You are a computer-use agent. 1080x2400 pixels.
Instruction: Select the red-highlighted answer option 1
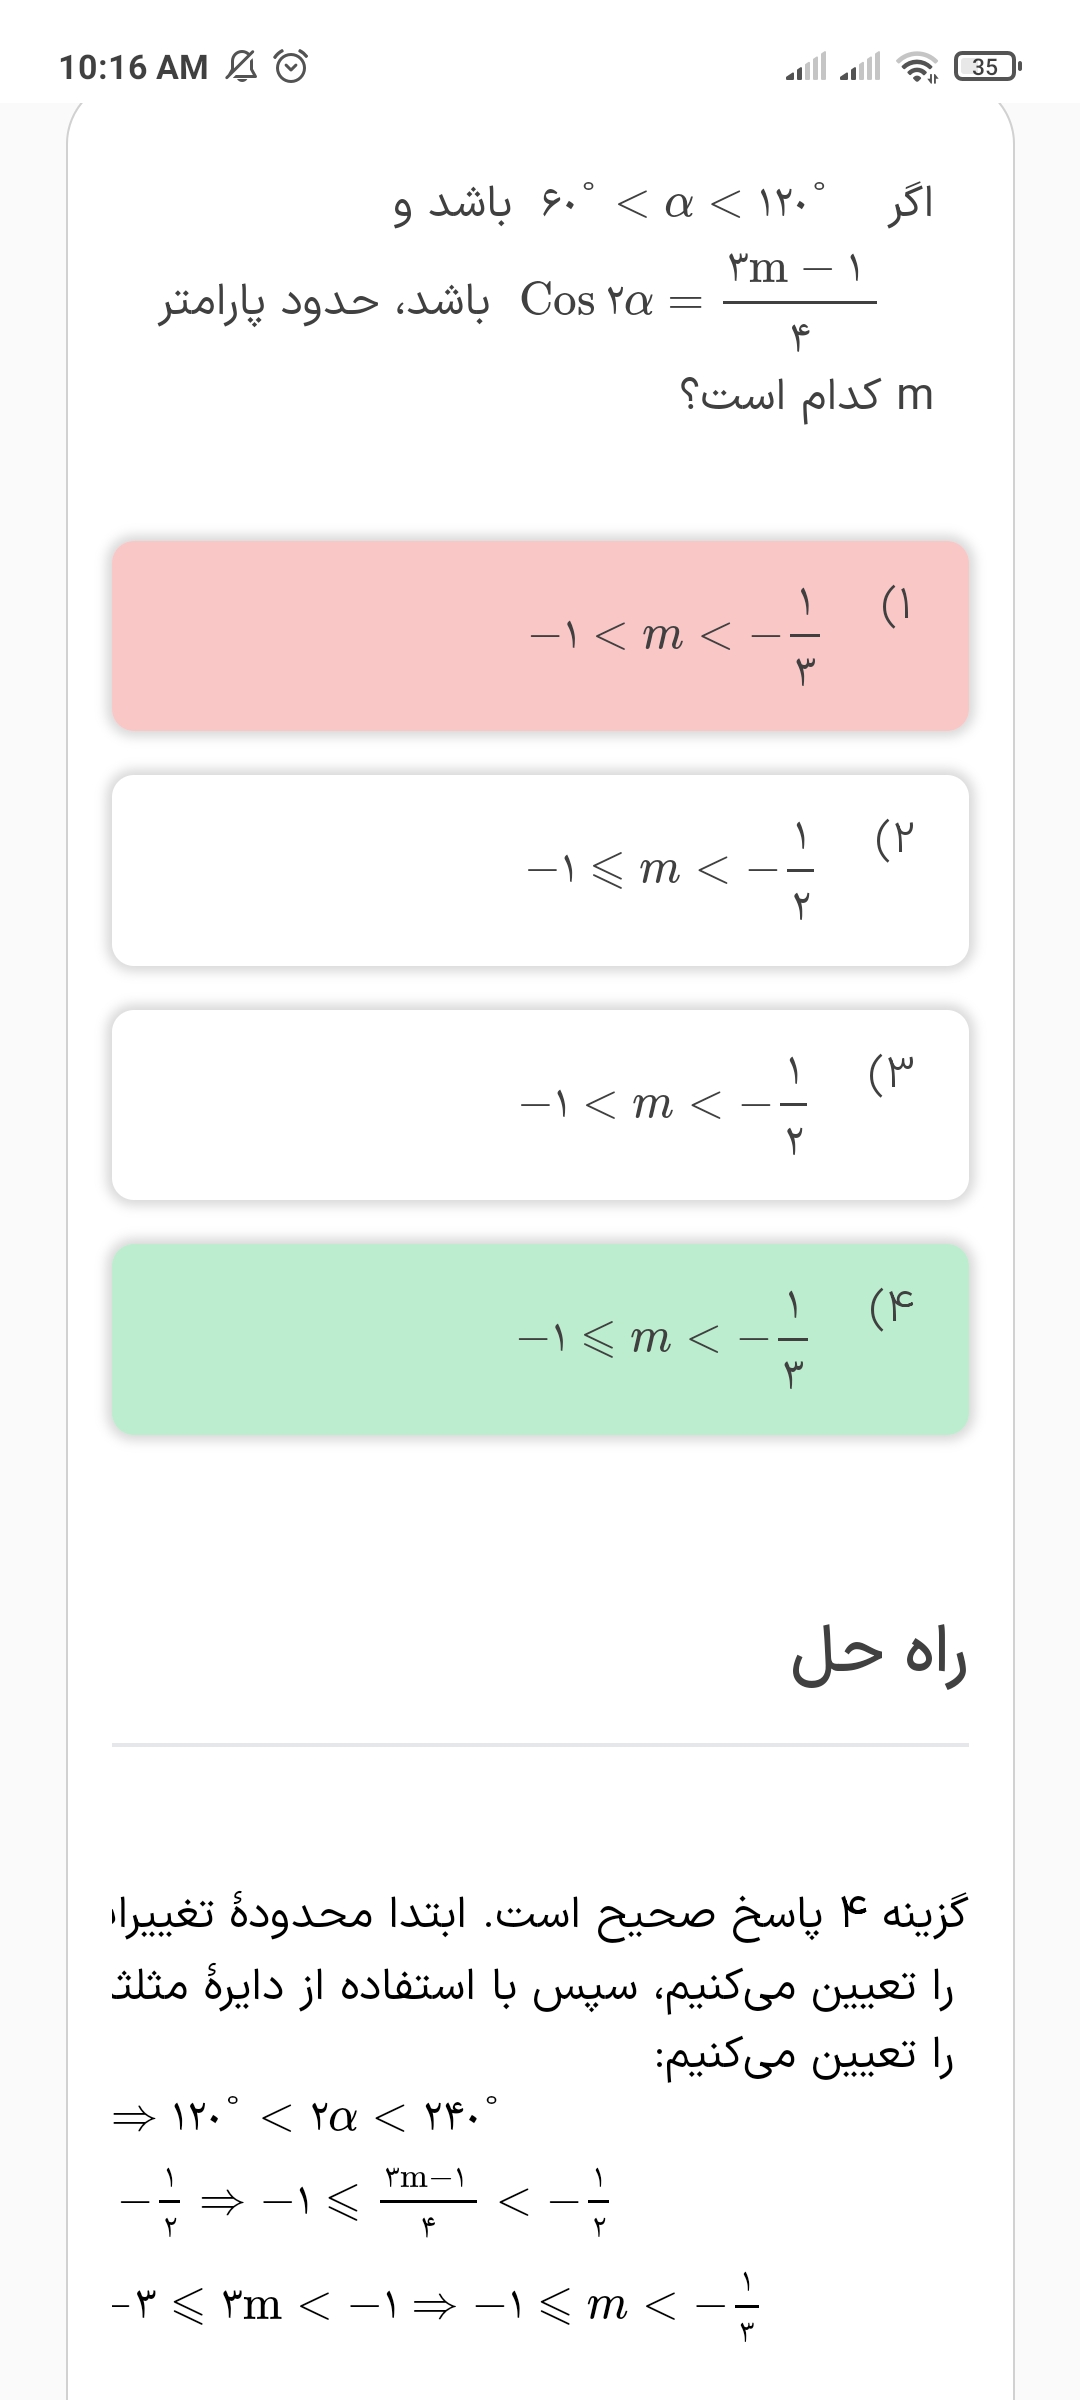click(540, 636)
